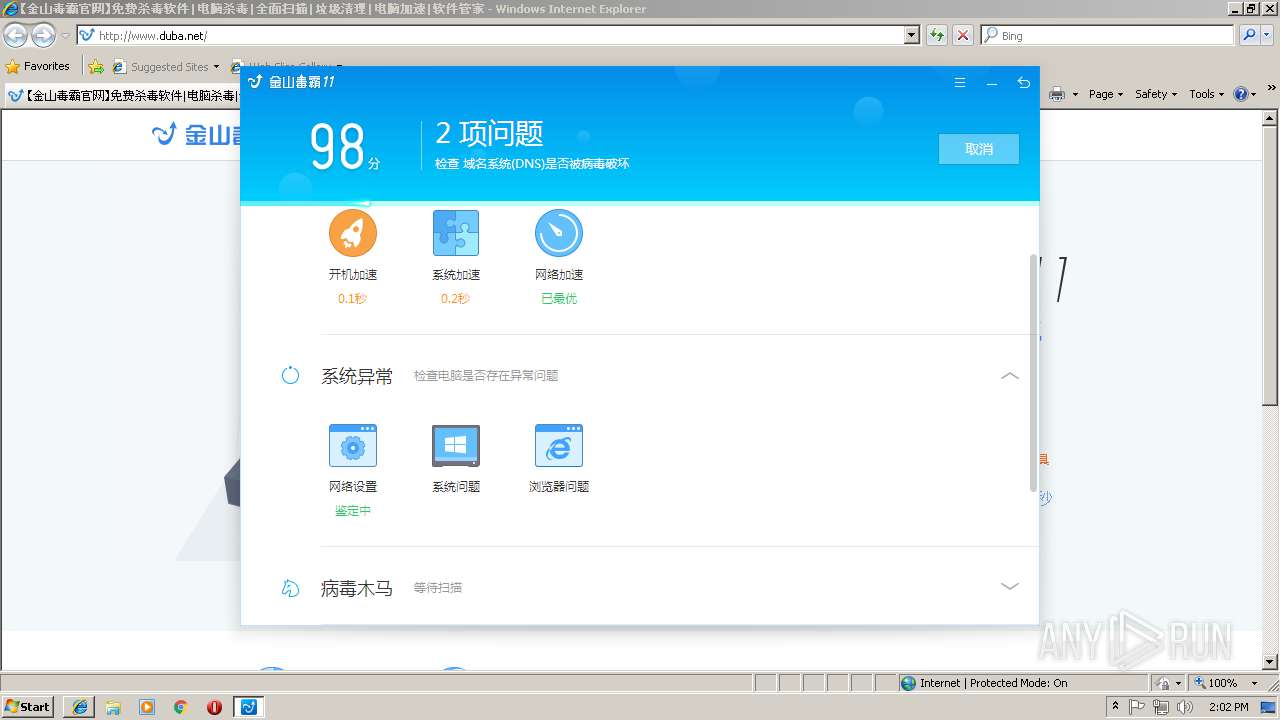Open the IE Tools menu
This screenshot has height=720, width=1280.
(1206, 94)
